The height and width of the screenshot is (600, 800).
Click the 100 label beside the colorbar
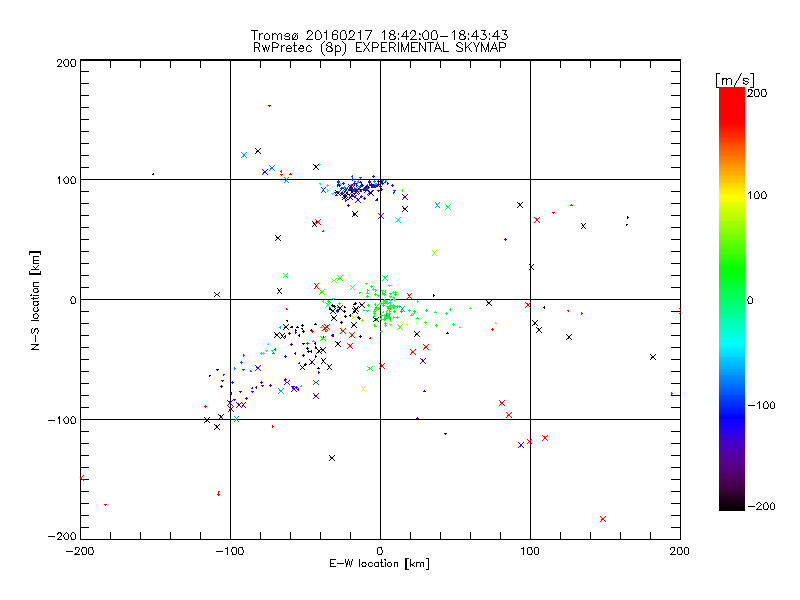(x=757, y=195)
